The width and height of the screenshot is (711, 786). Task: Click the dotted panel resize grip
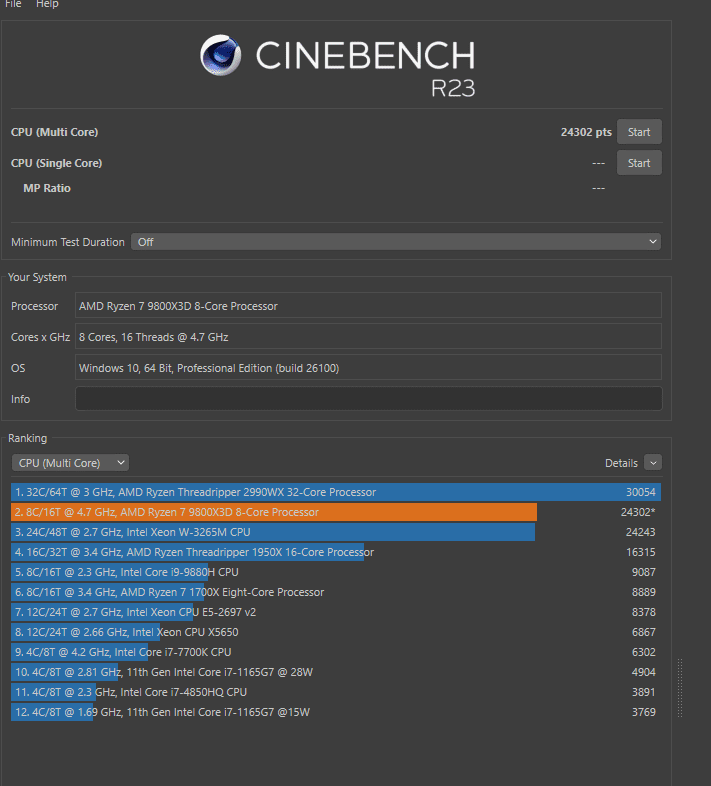pyautogui.click(x=680, y=688)
